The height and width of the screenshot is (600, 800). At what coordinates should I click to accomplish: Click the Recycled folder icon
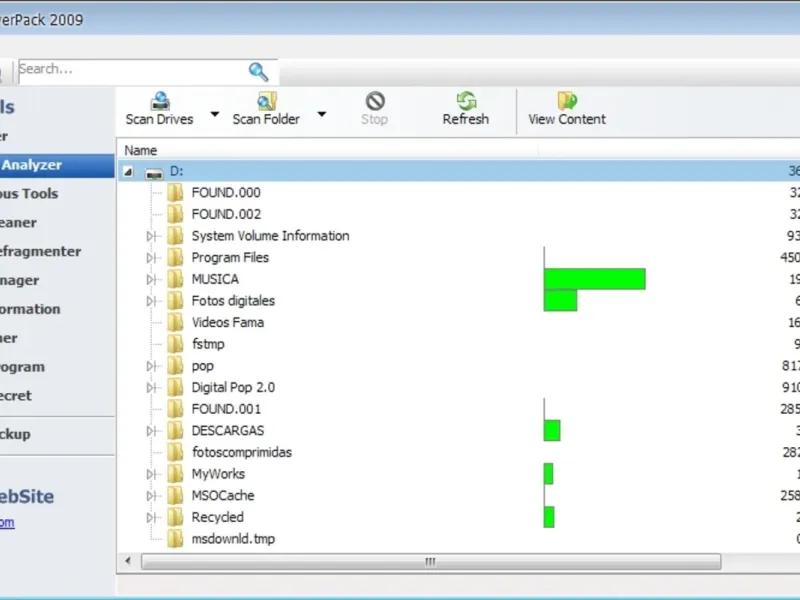pyautogui.click(x=175, y=517)
